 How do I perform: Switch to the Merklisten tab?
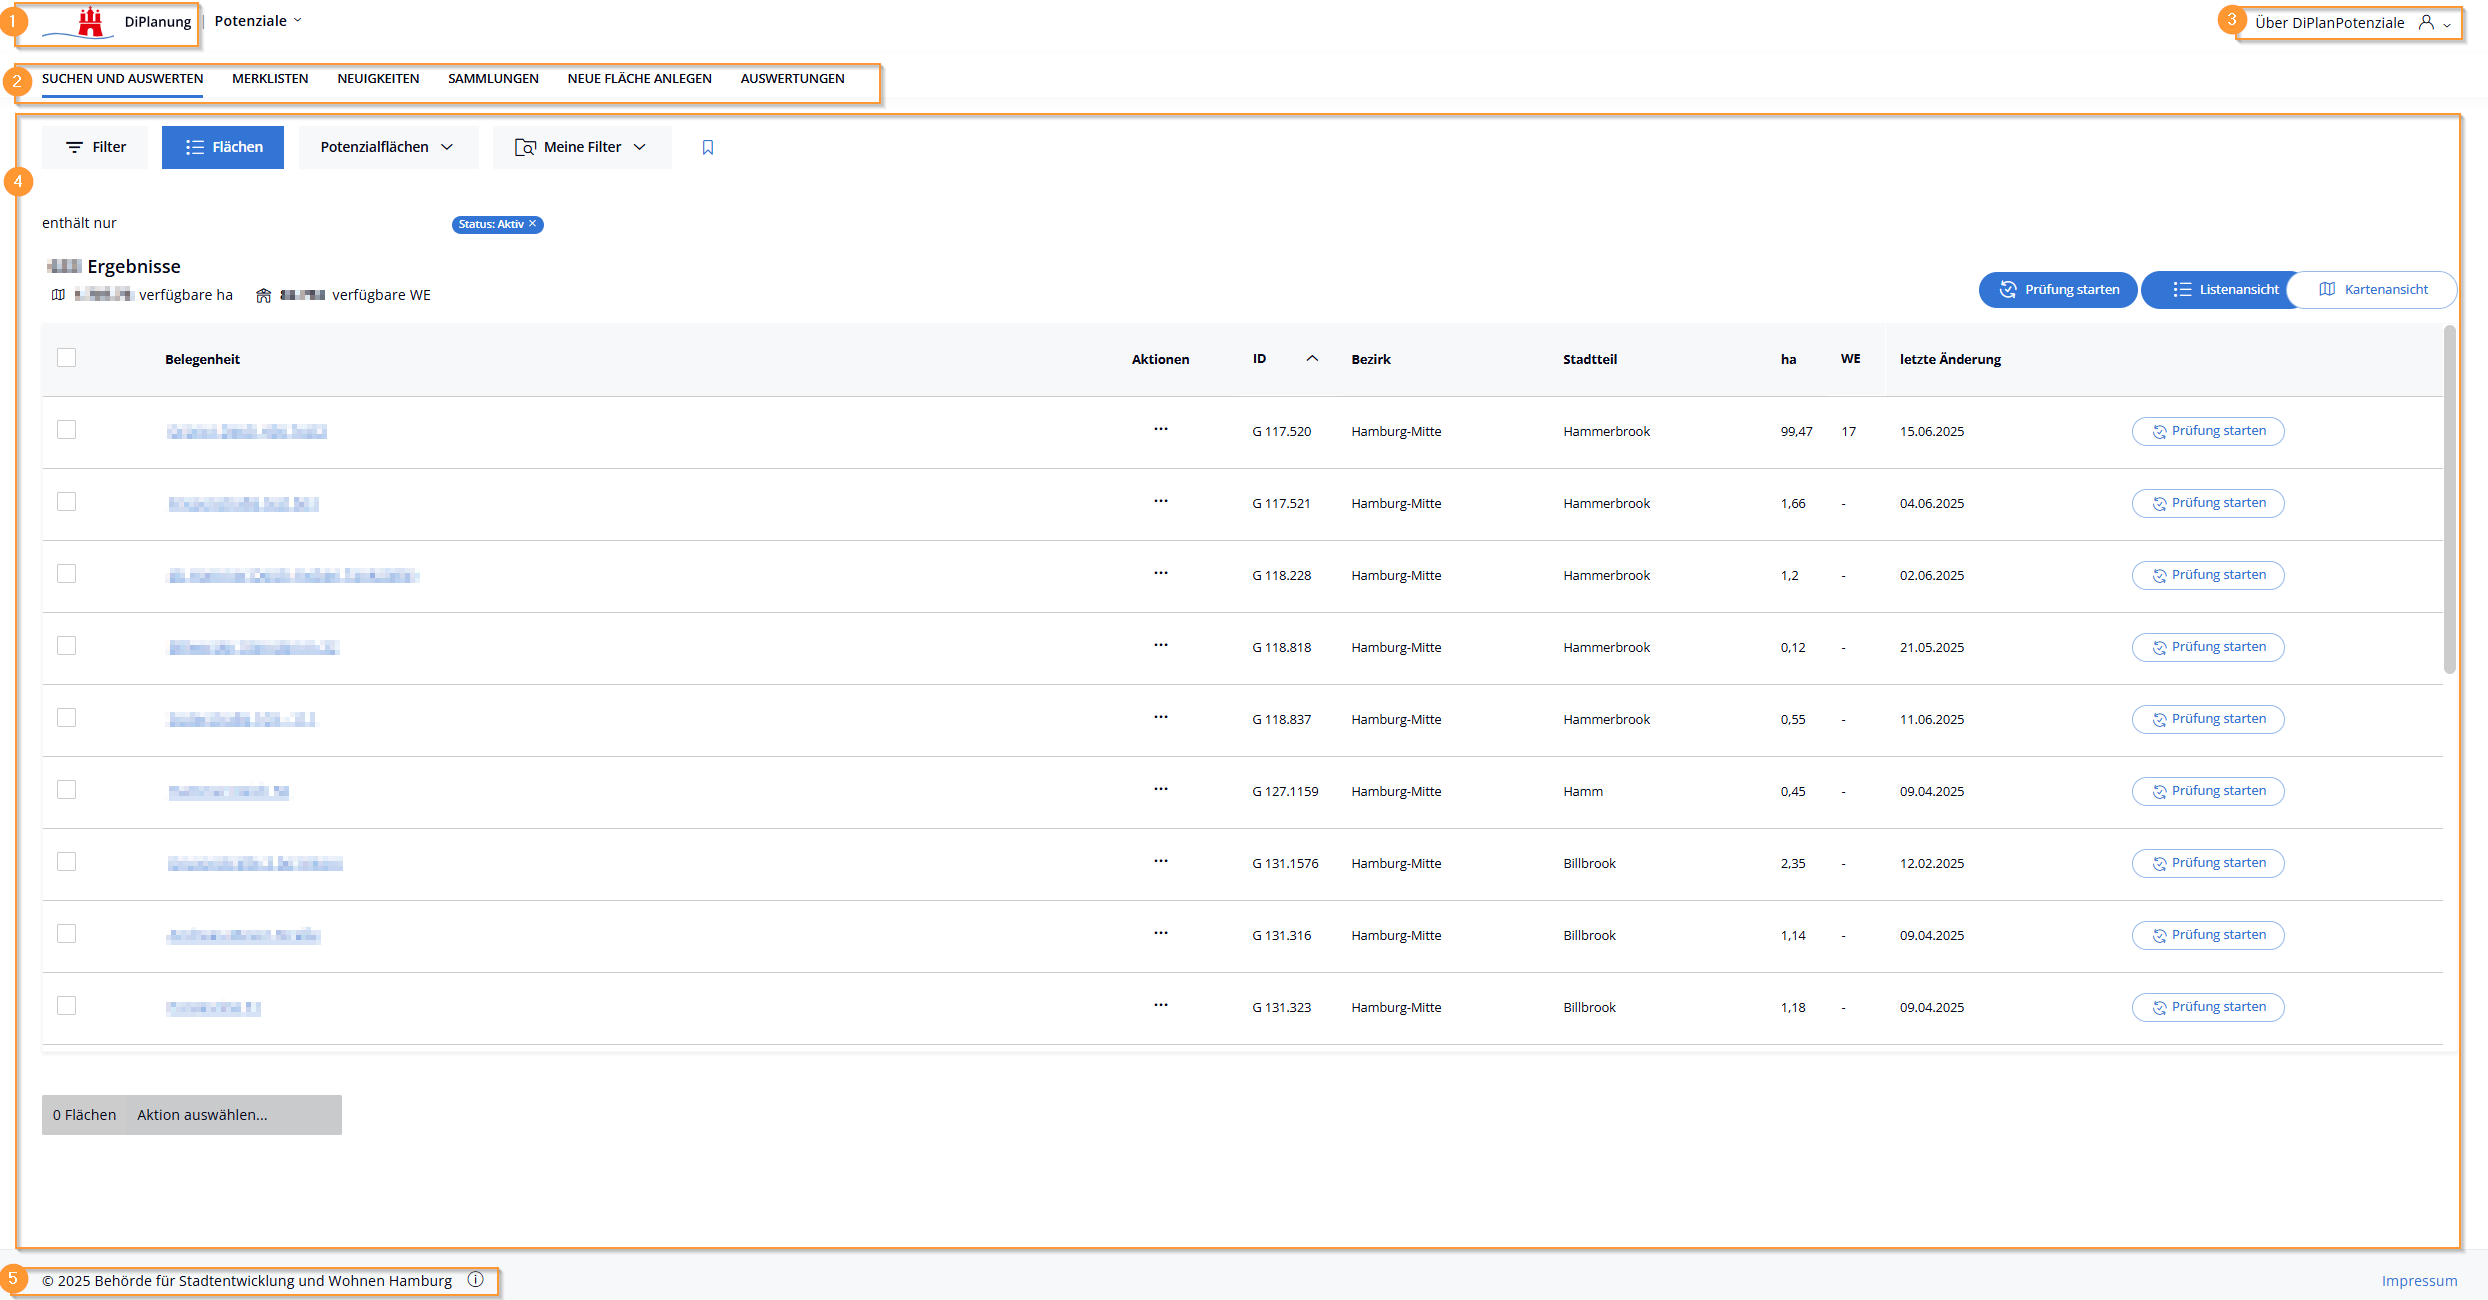[x=270, y=79]
